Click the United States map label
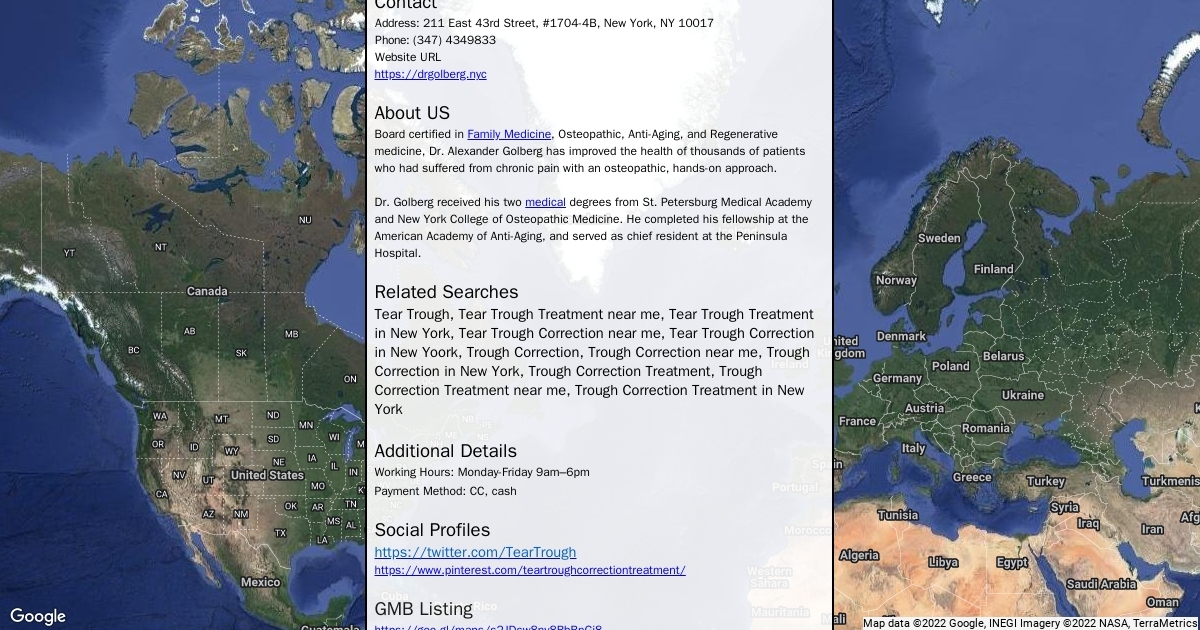 point(267,475)
